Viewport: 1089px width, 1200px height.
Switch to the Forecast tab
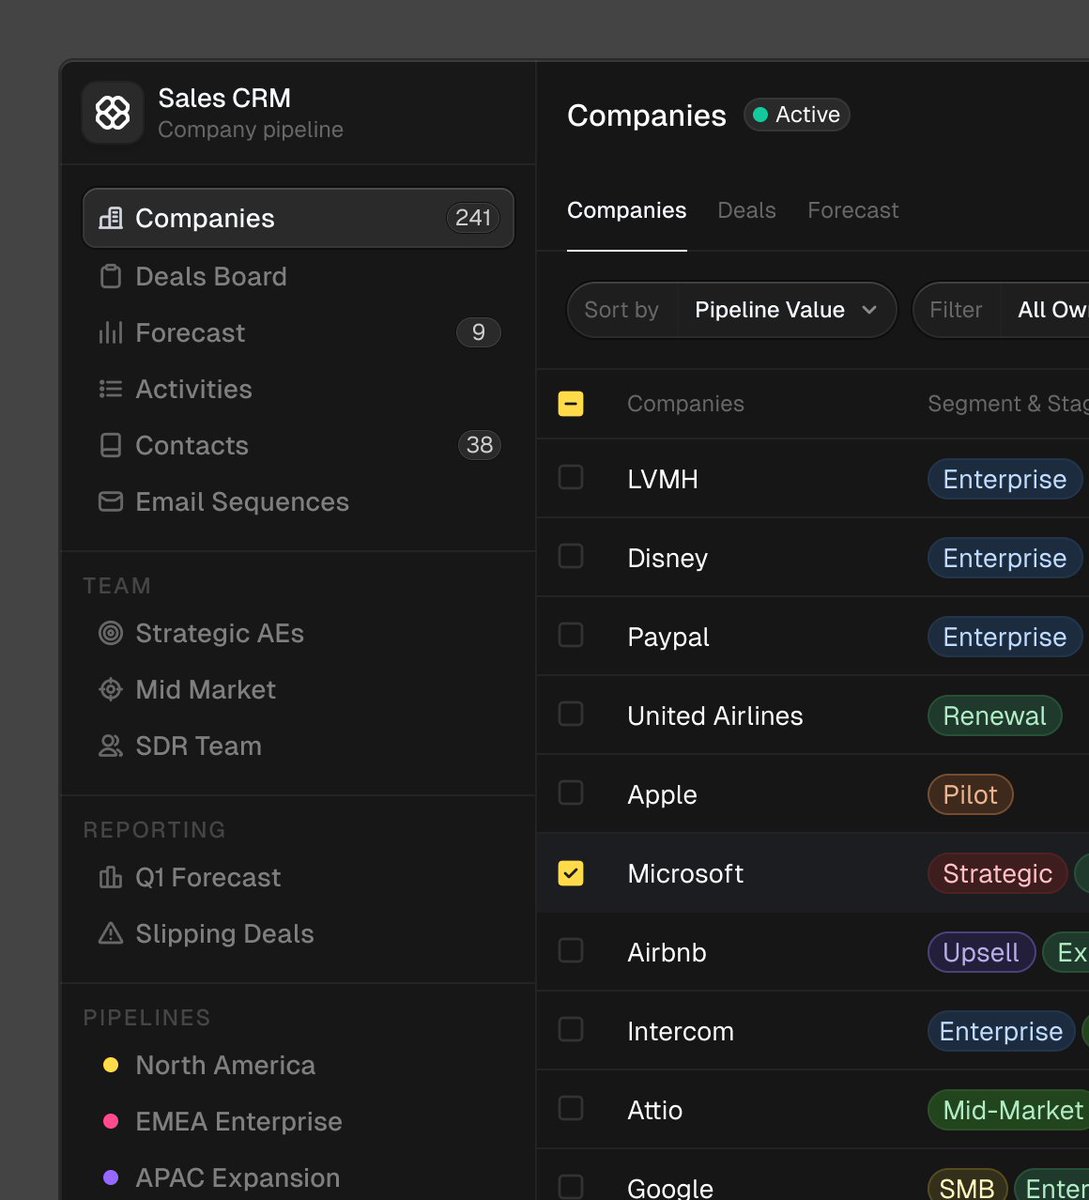click(853, 210)
